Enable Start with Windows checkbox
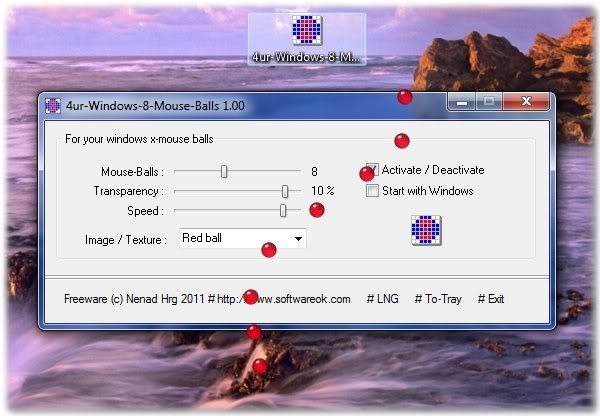 [372, 191]
